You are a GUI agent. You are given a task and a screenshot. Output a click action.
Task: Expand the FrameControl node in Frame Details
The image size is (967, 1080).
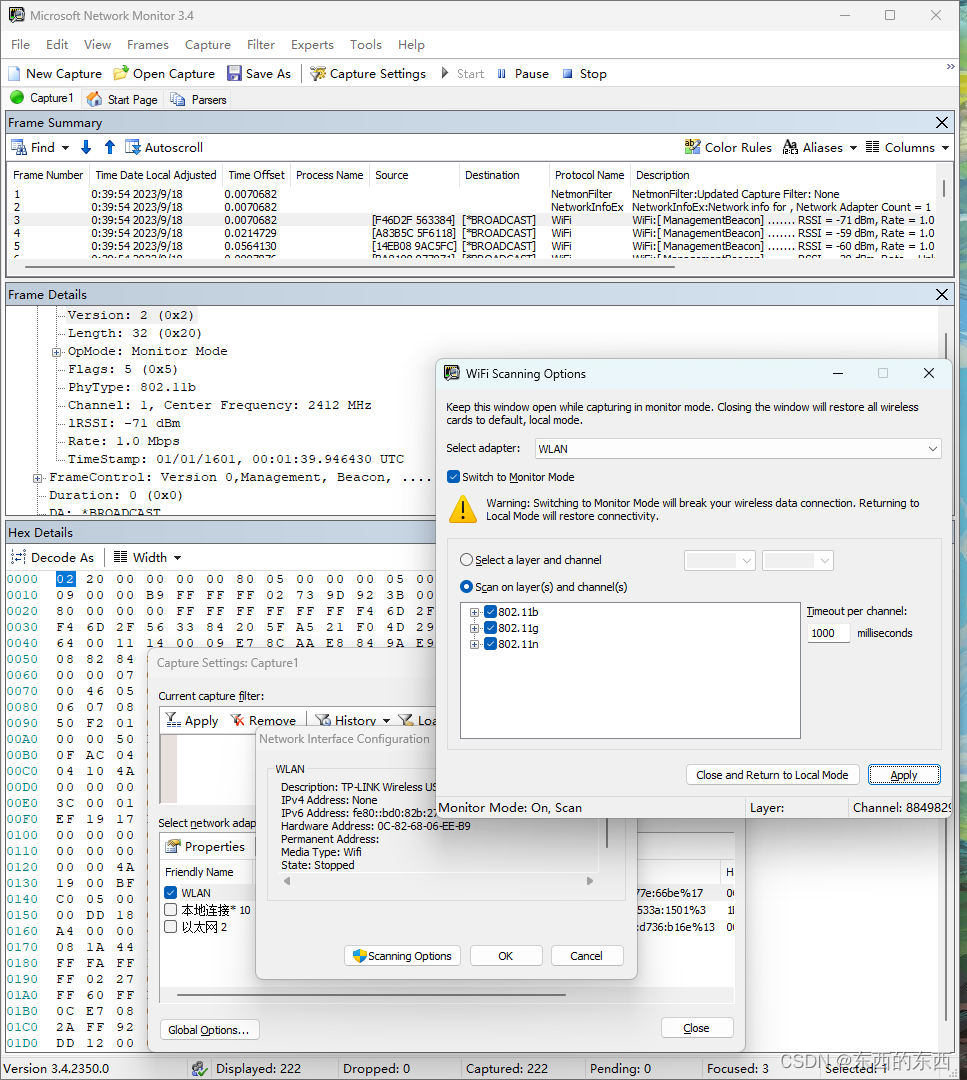[x=38, y=478]
